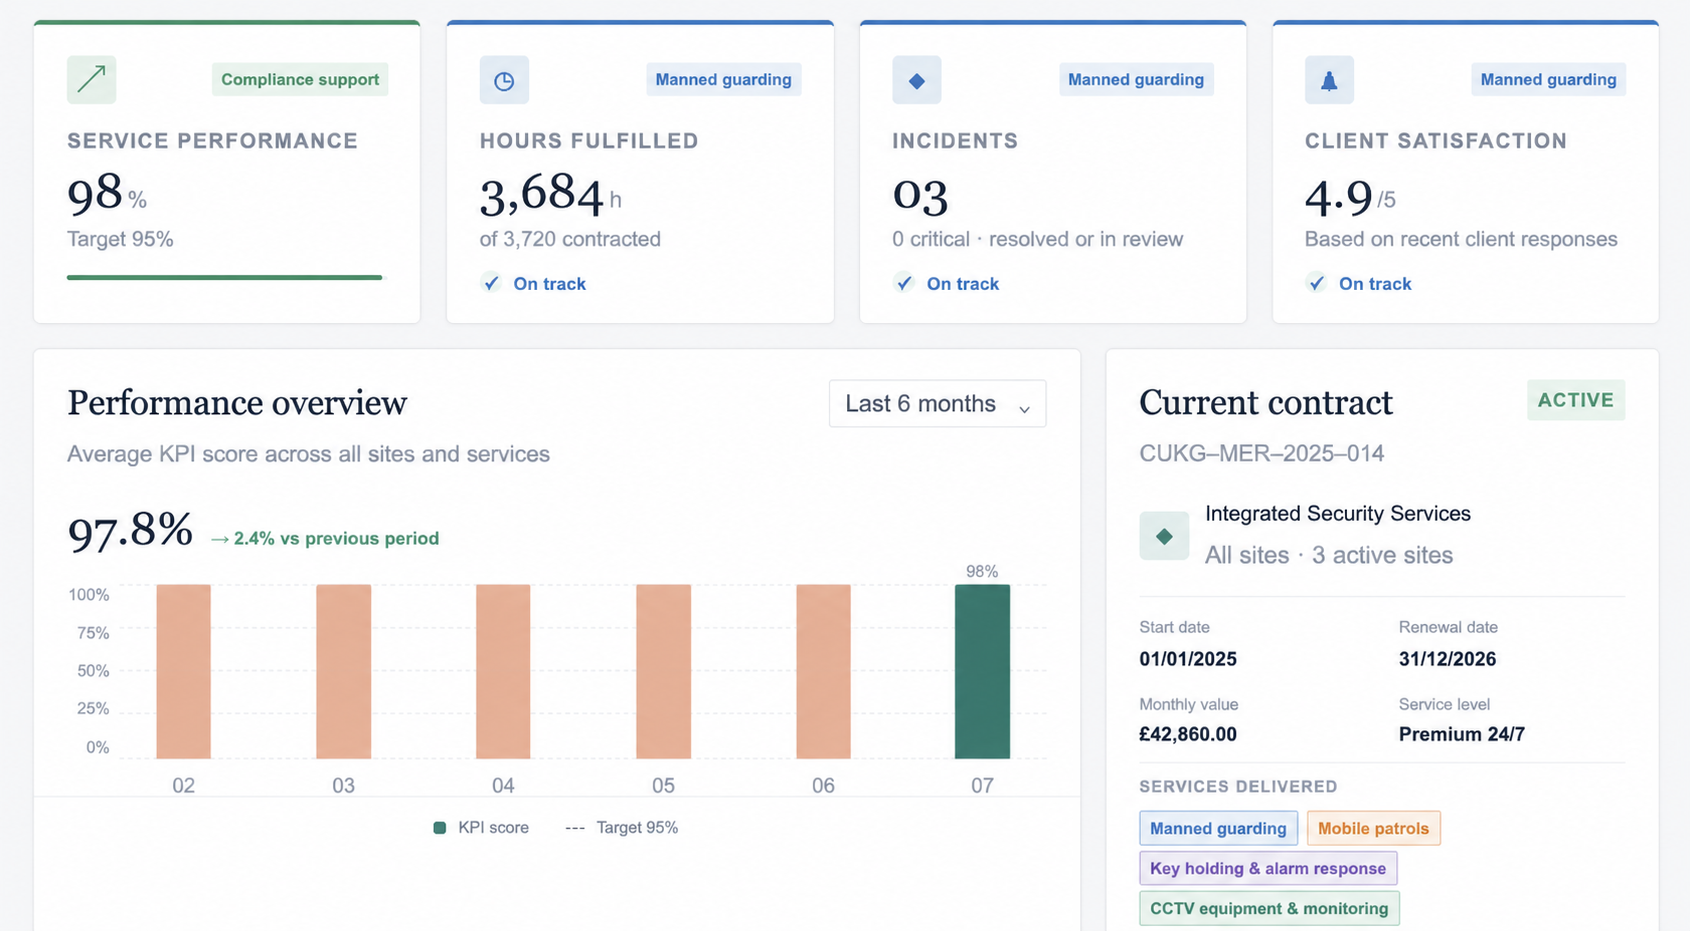The height and width of the screenshot is (931, 1690).
Task: Toggle the Target 95% legend item
Action: click(621, 828)
